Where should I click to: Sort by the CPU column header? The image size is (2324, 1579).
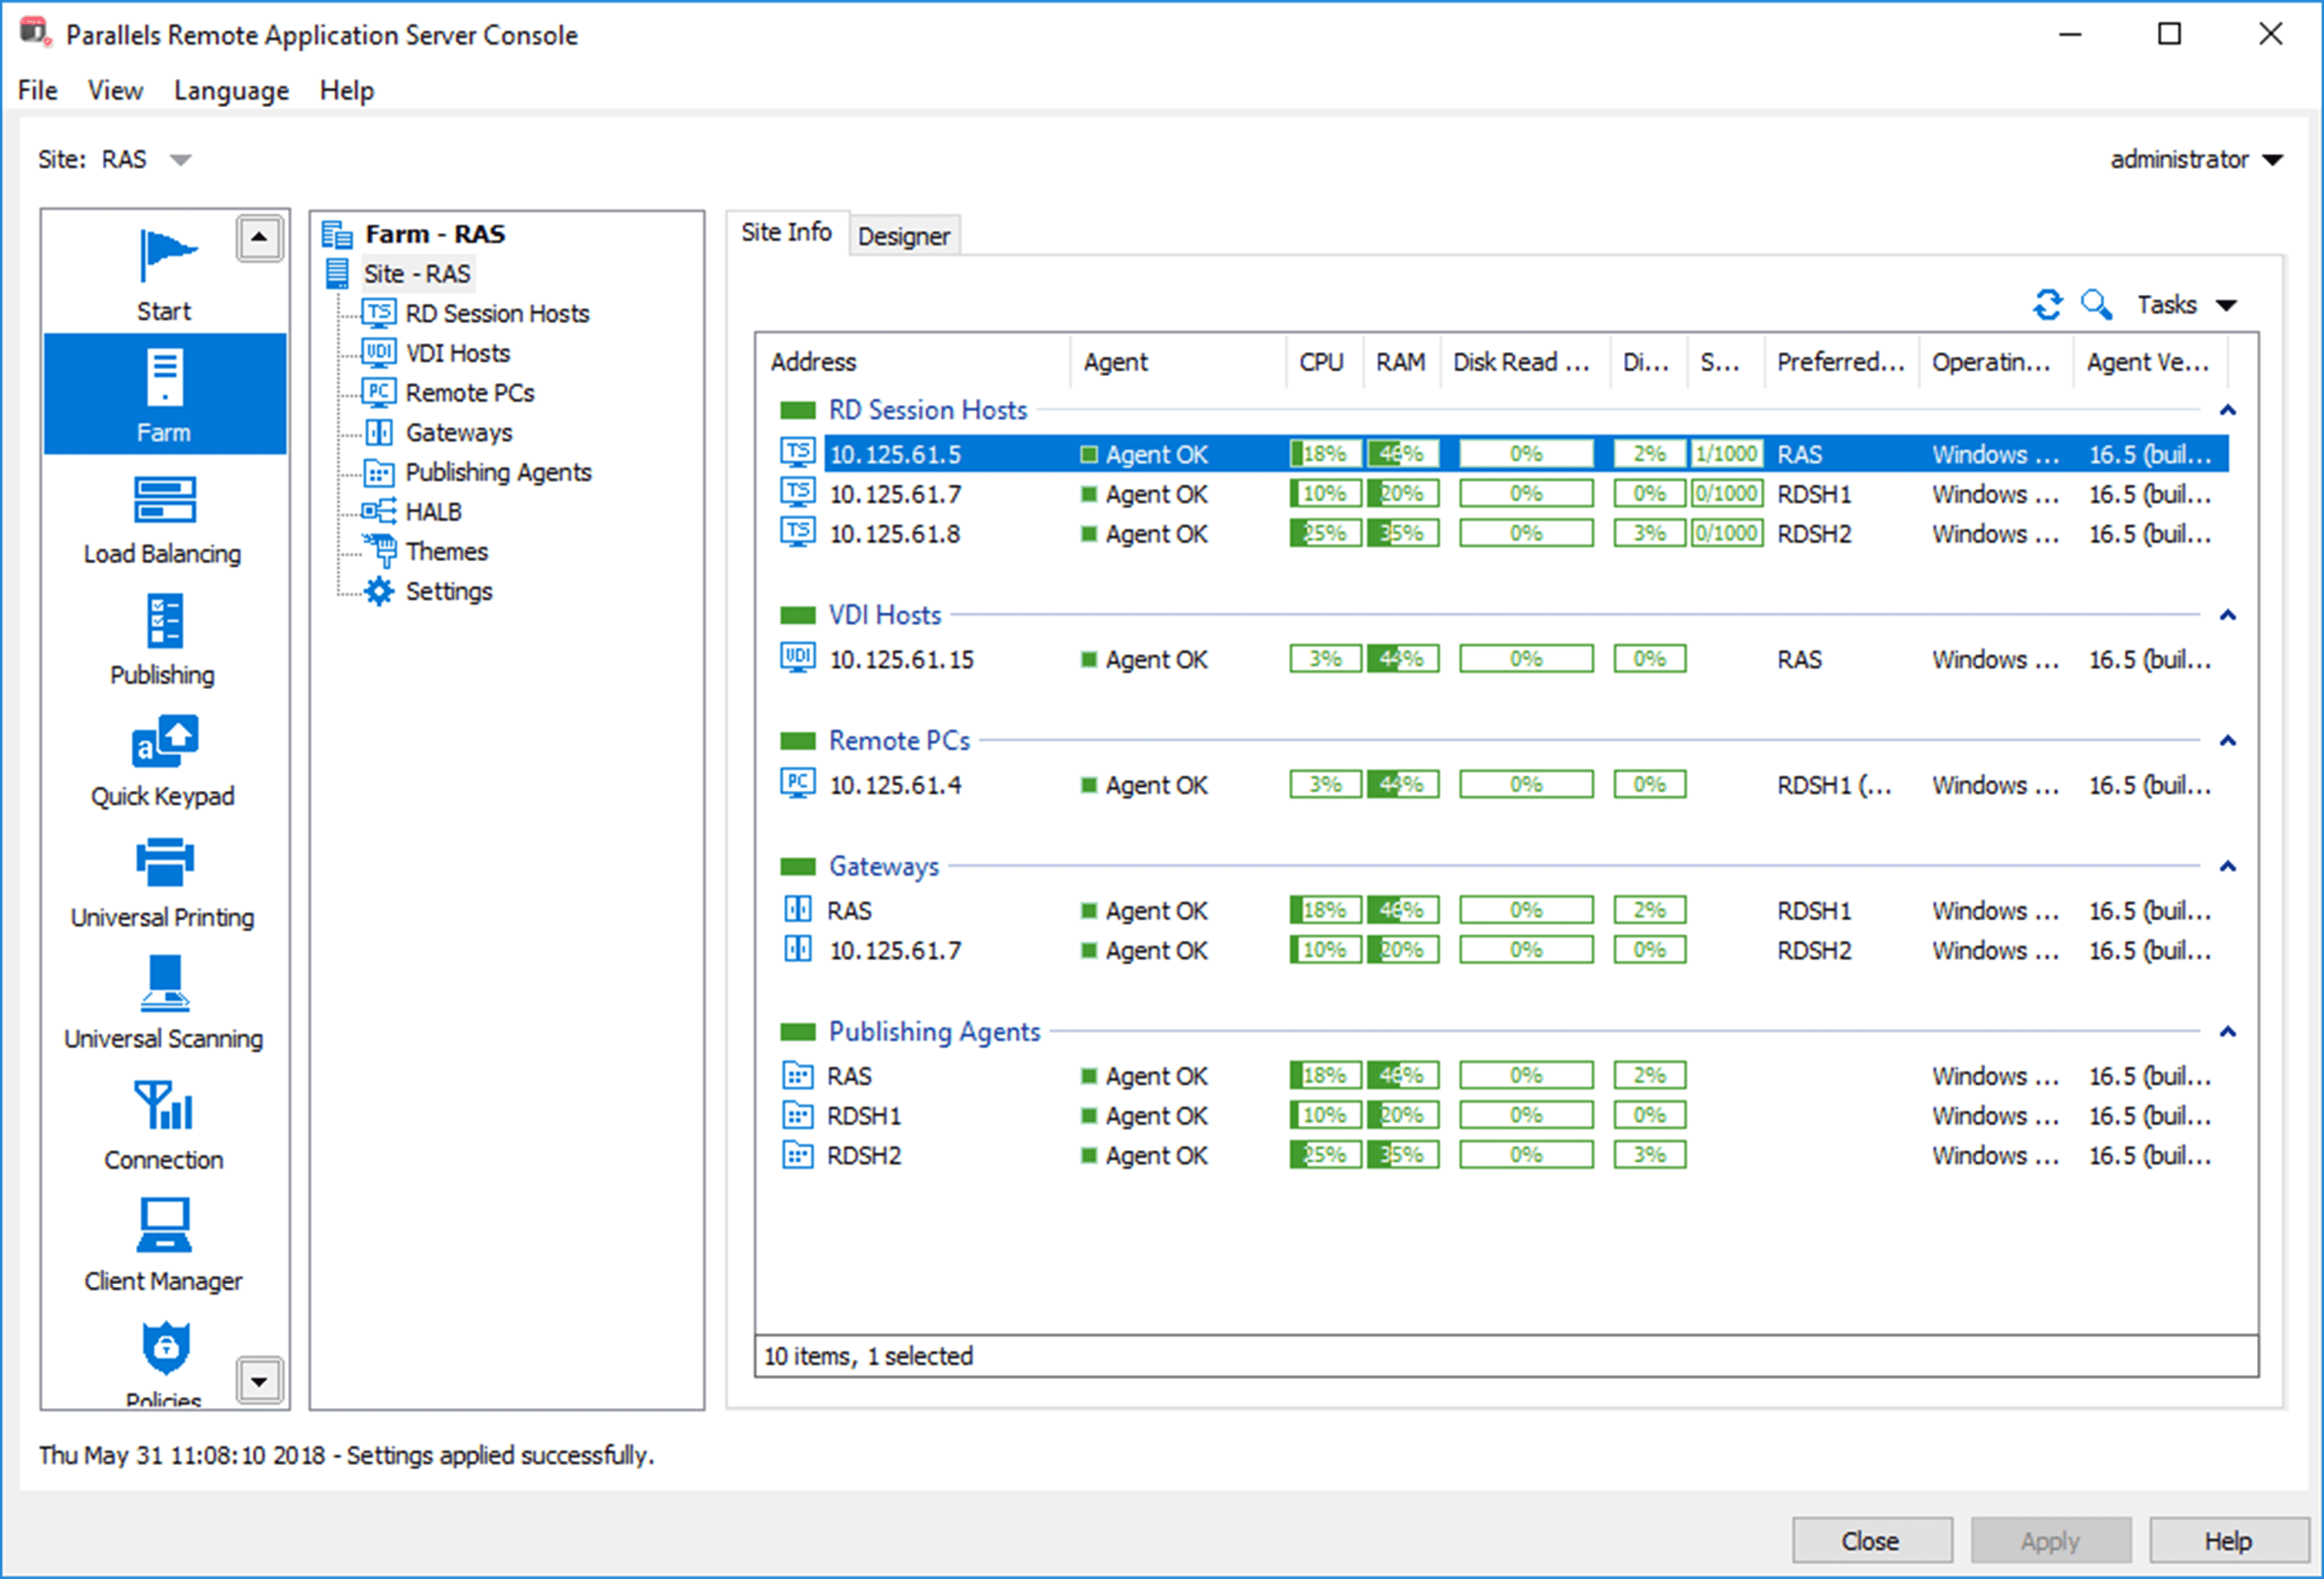[1323, 362]
